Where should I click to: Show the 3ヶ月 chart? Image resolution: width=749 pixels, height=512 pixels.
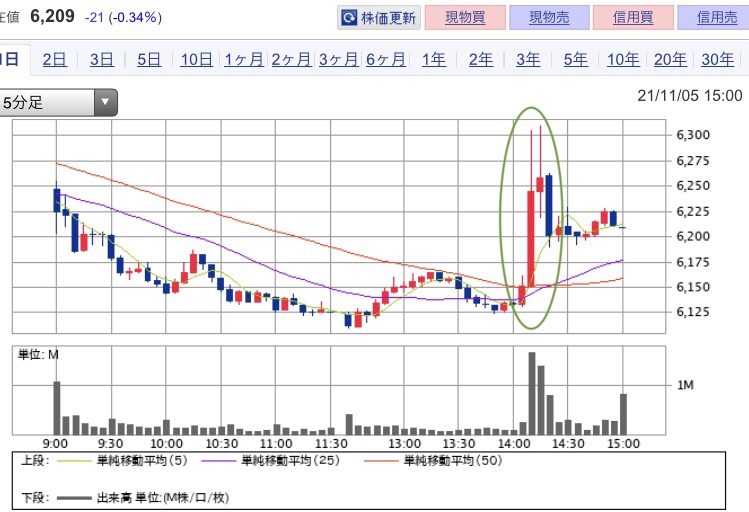338,60
